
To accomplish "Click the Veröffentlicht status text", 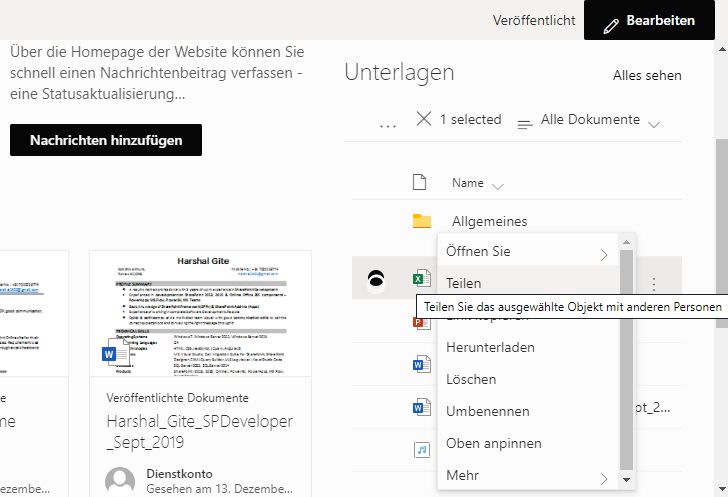I will (x=534, y=20).
